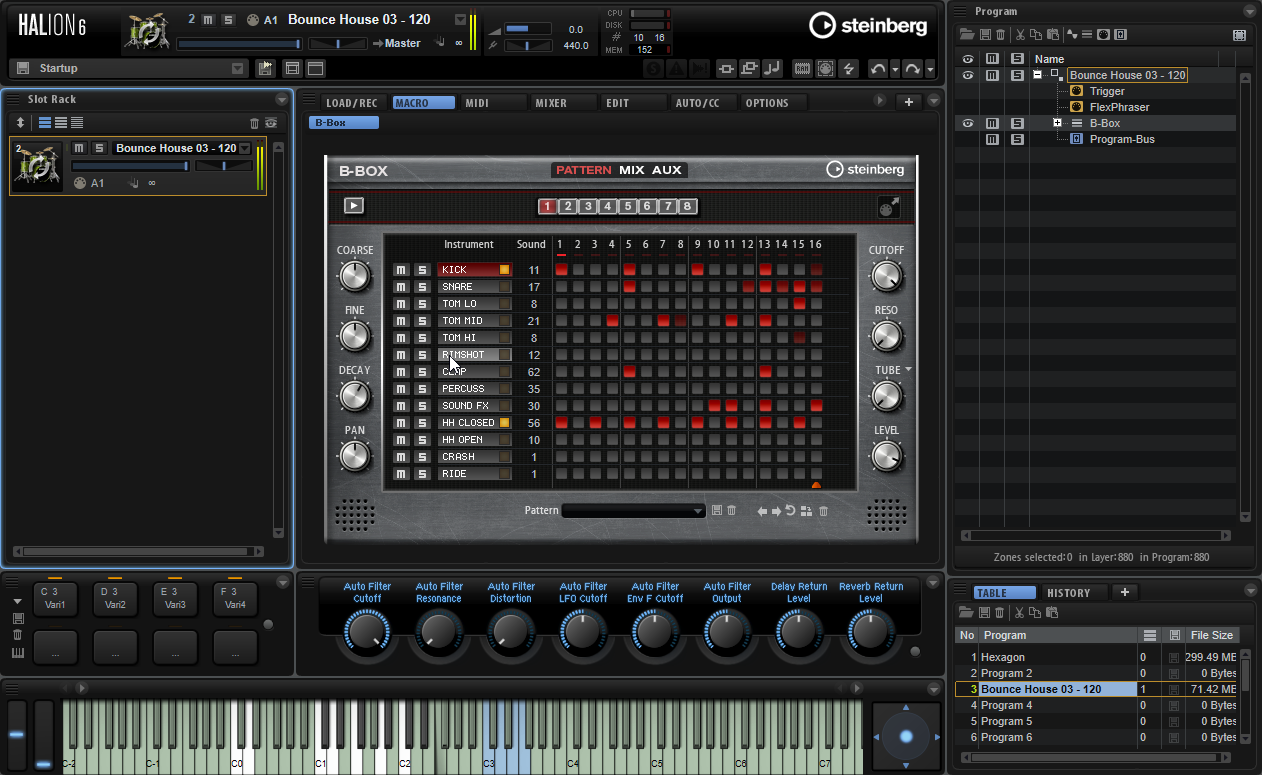Trigger the C3 Vari1 pad
Image resolution: width=1262 pixels, height=775 pixels.
tap(55, 598)
